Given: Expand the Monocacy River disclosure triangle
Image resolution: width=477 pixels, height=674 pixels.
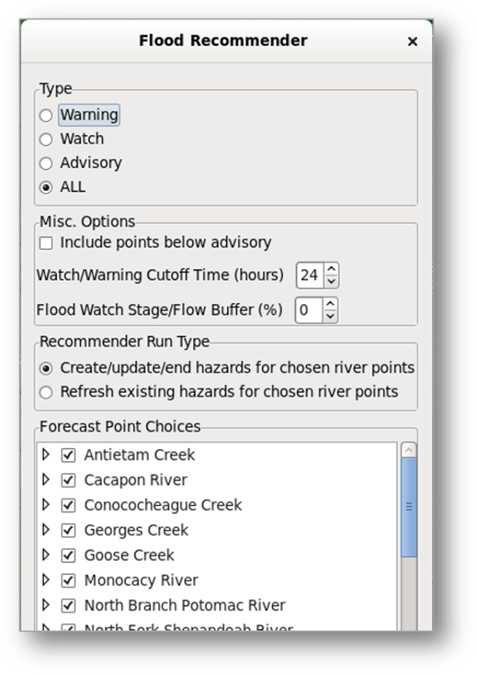Looking at the screenshot, I should coord(46,580).
